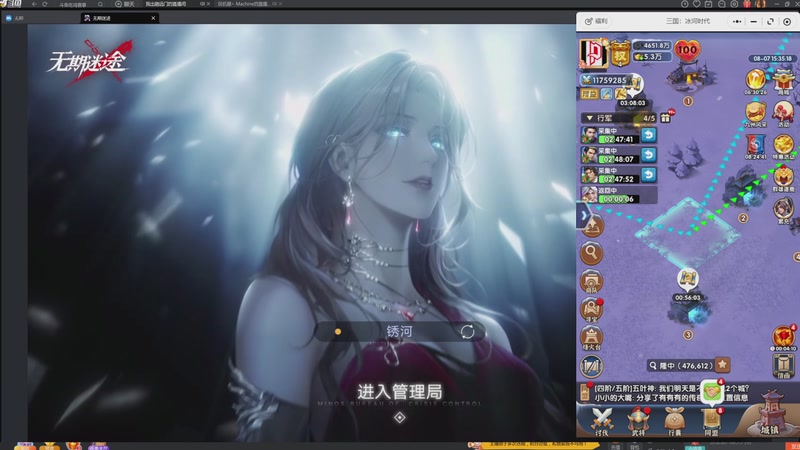Click the 11759285 power value

[x=608, y=80]
